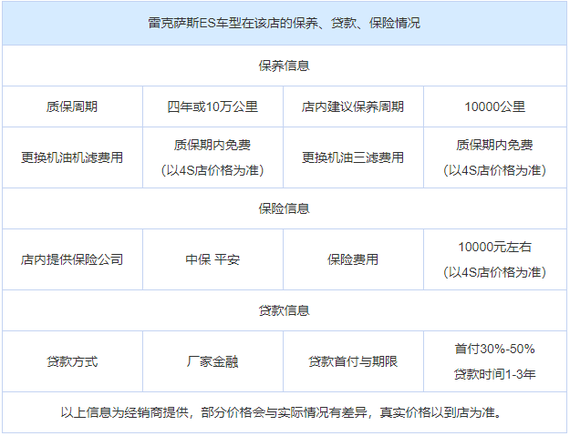Image resolution: width=570 pixels, height=436 pixels.
Task: Click the 贷款首付与期限 label
Action: pyautogui.click(x=353, y=361)
